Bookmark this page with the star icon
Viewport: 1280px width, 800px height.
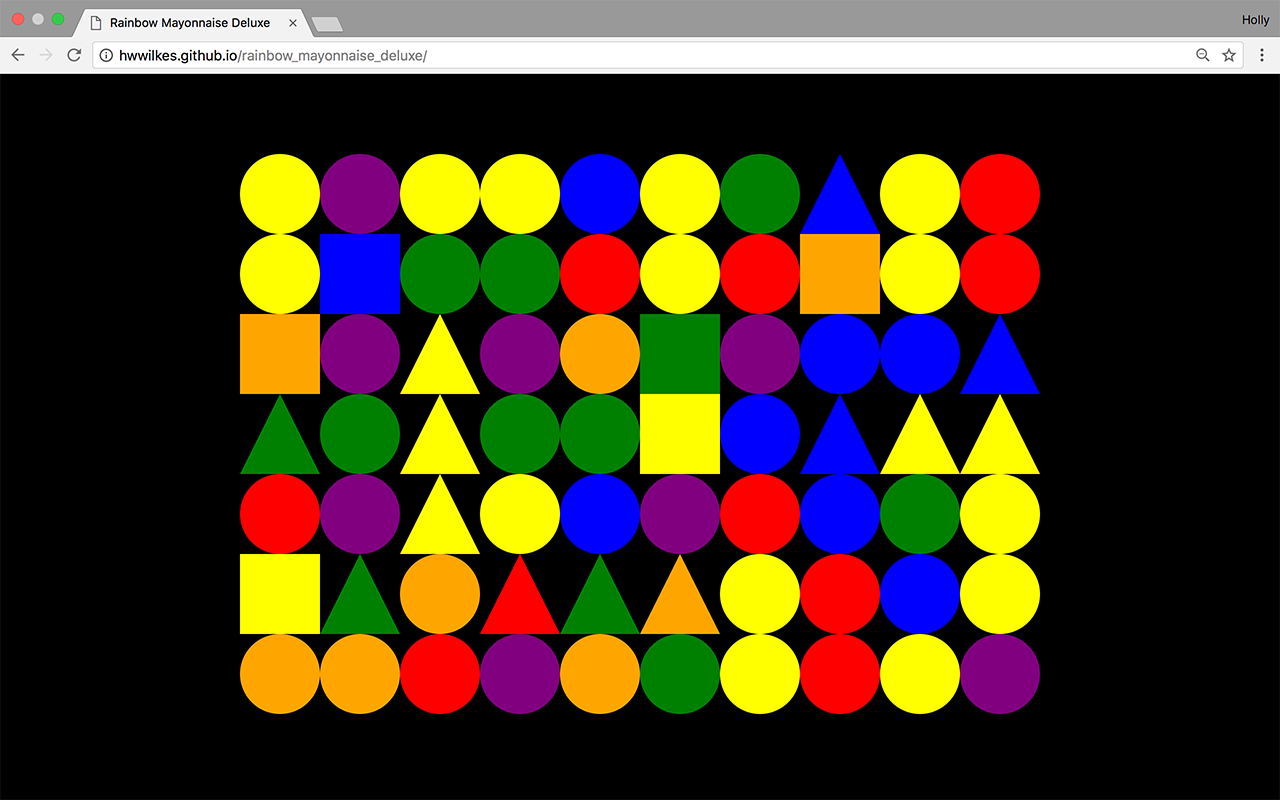click(1229, 55)
